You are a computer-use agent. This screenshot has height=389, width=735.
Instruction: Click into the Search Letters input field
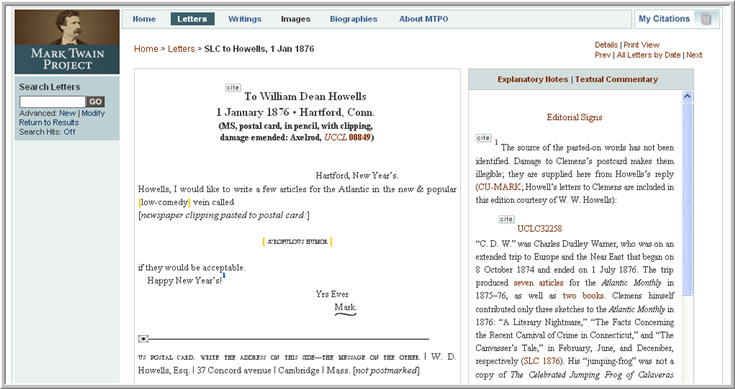(x=52, y=102)
